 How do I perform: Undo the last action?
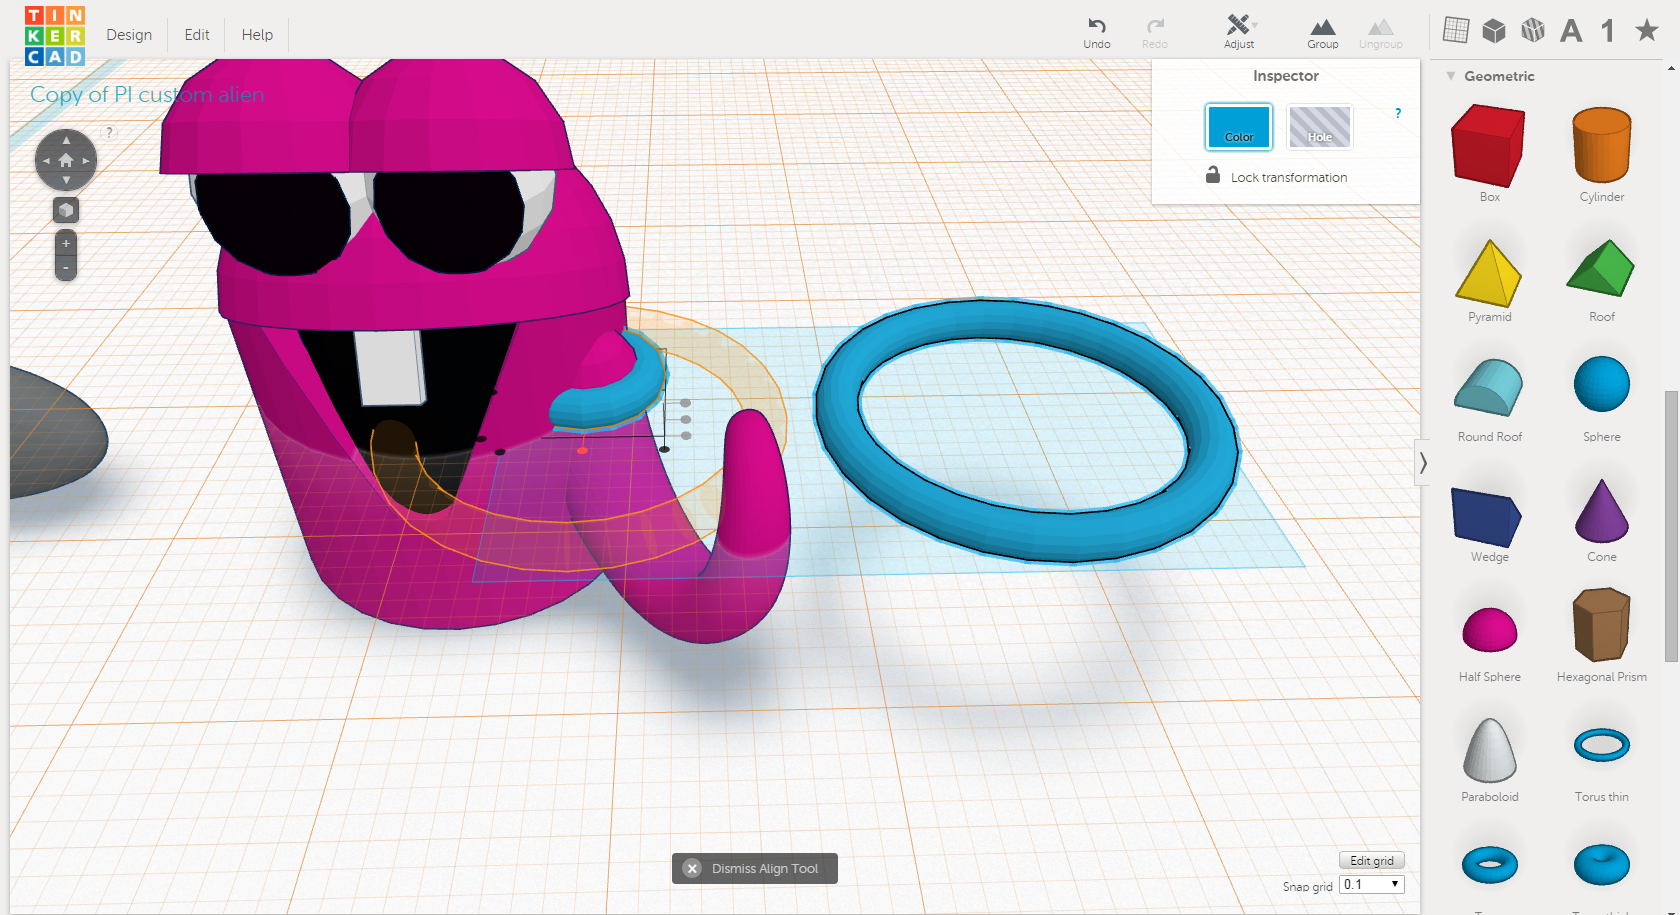point(1097,32)
